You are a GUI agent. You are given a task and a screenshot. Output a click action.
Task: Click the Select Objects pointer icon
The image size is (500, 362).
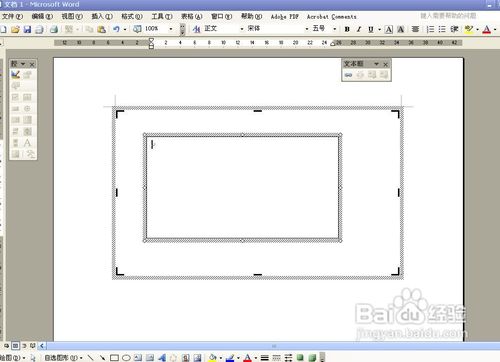33,358
